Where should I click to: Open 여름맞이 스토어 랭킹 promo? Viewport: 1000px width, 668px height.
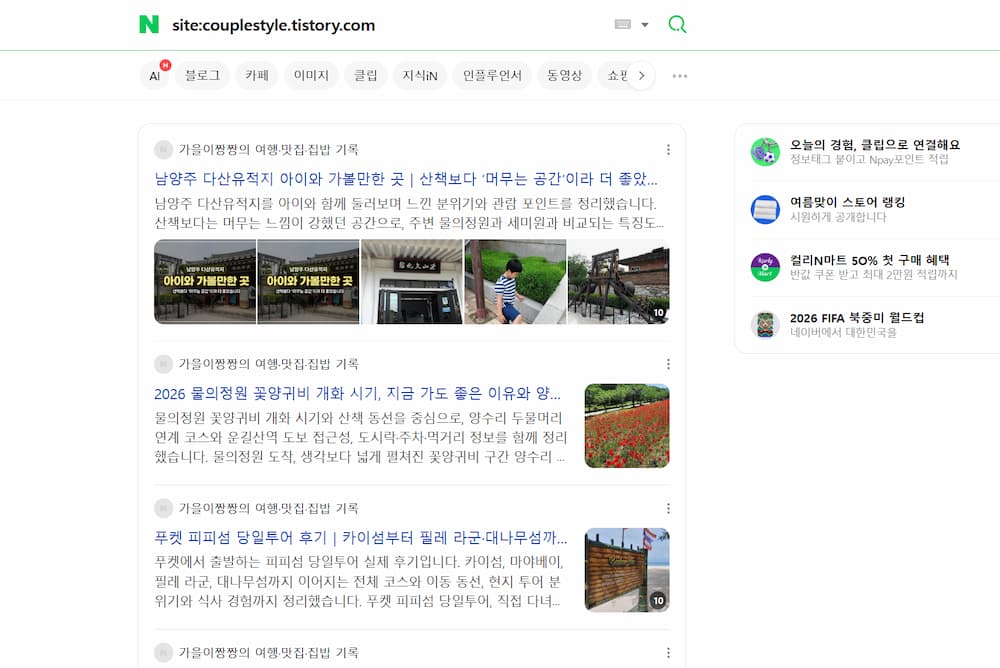pos(847,202)
